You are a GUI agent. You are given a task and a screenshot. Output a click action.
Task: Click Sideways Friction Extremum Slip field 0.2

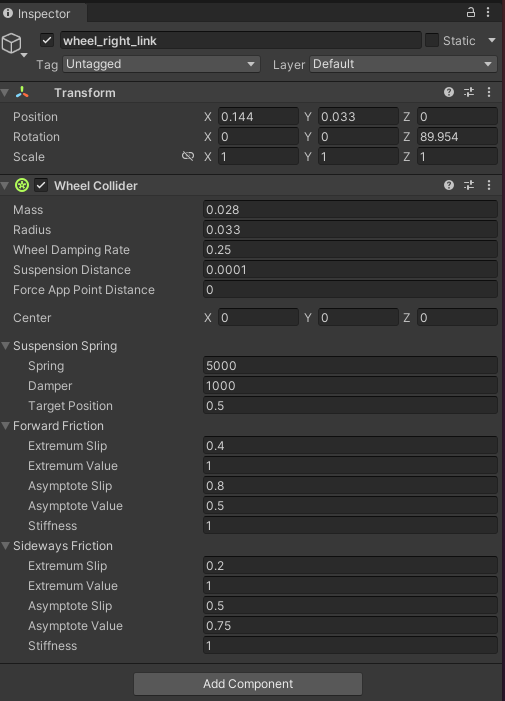click(350, 566)
